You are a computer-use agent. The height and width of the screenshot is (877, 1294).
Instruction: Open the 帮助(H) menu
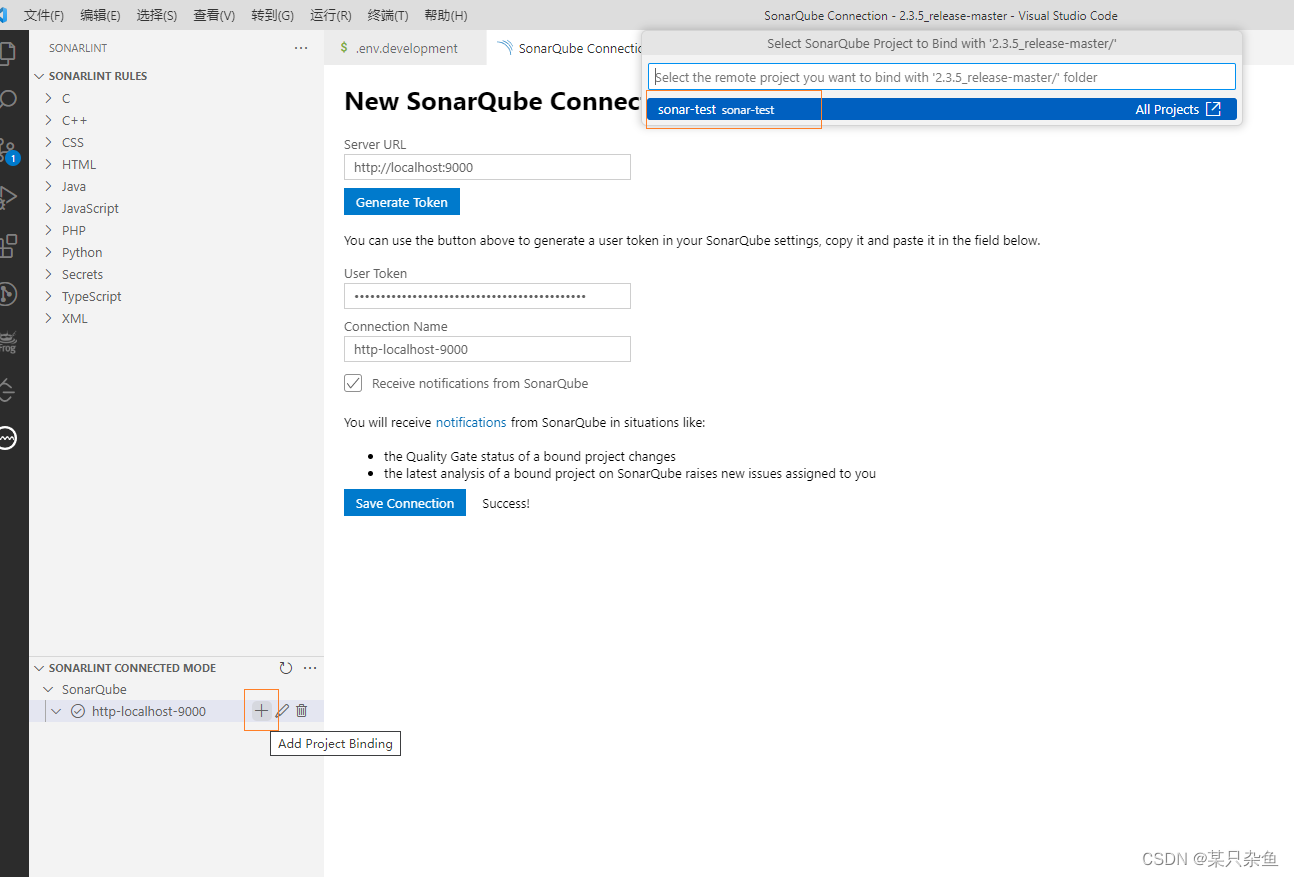click(x=446, y=15)
